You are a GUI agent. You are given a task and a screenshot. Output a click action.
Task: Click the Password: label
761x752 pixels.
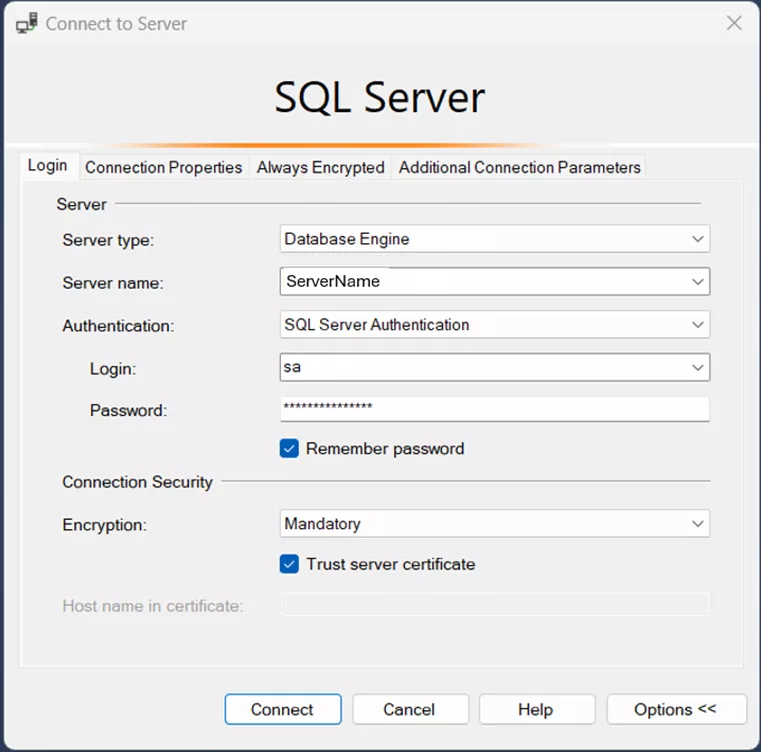click(x=128, y=411)
